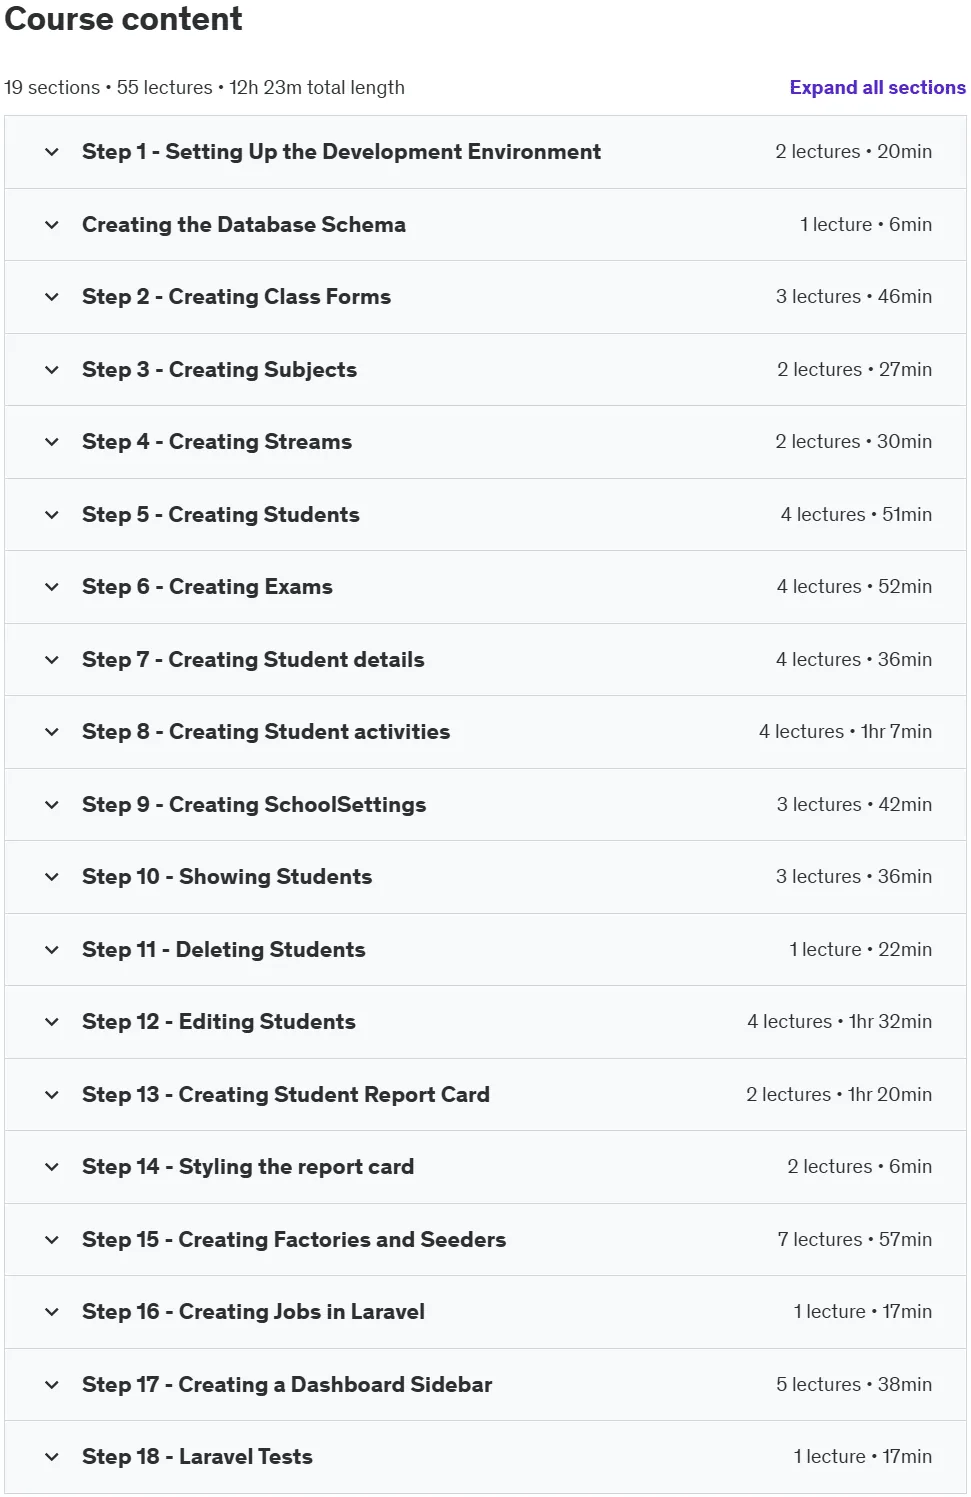Show Step 13 - Creating Student Report Card
The width and height of the screenshot is (971, 1497).
pyautogui.click(x=485, y=1095)
